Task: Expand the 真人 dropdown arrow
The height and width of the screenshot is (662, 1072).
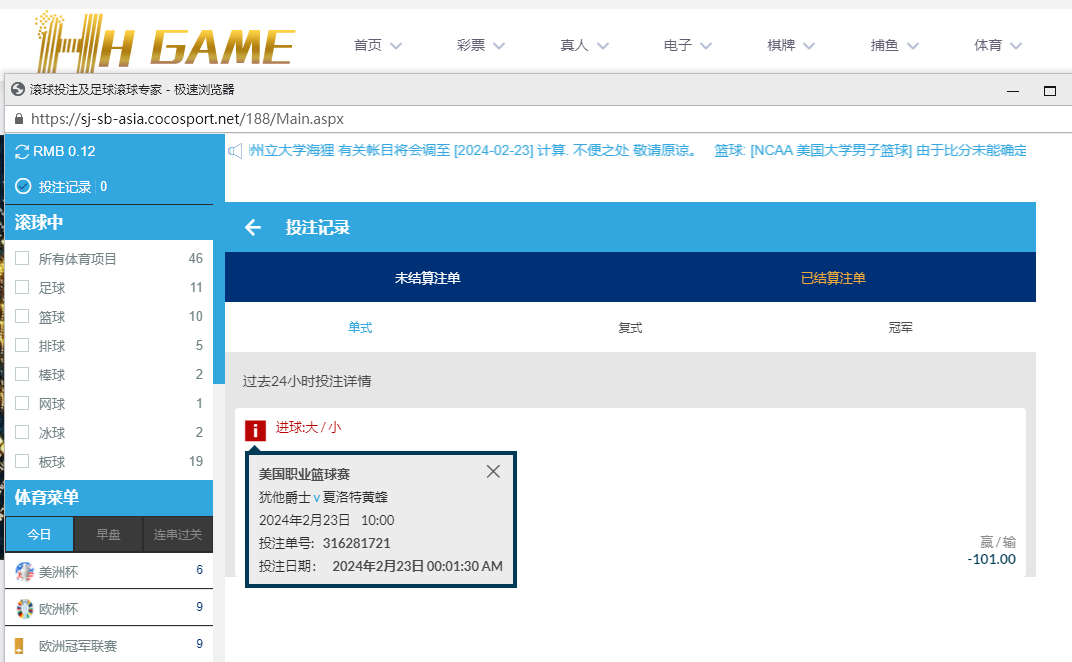Action: pos(603,46)
